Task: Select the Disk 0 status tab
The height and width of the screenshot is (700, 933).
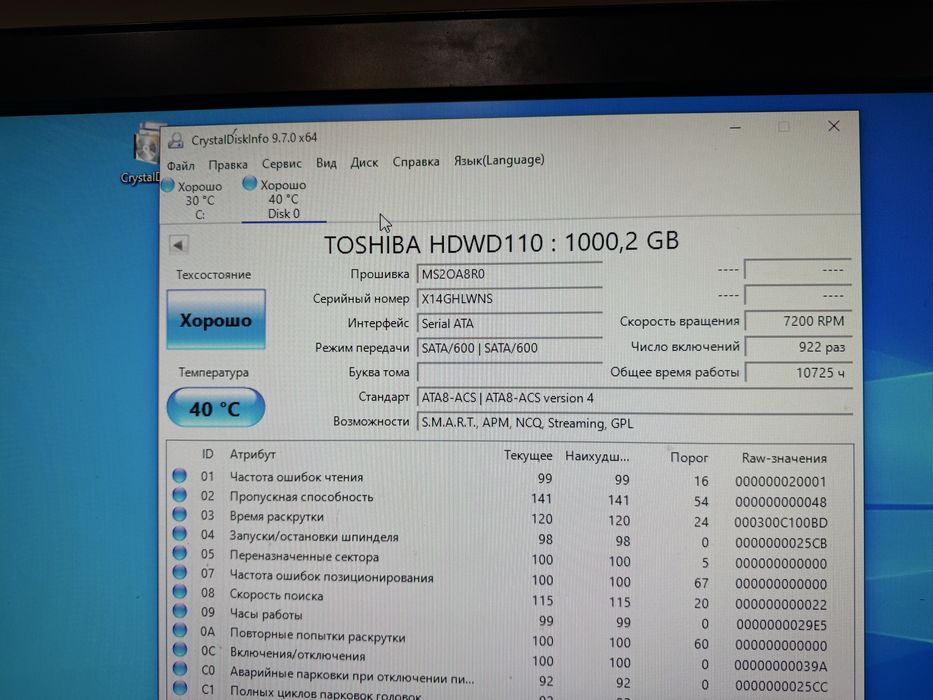Action: coord(283,199)
